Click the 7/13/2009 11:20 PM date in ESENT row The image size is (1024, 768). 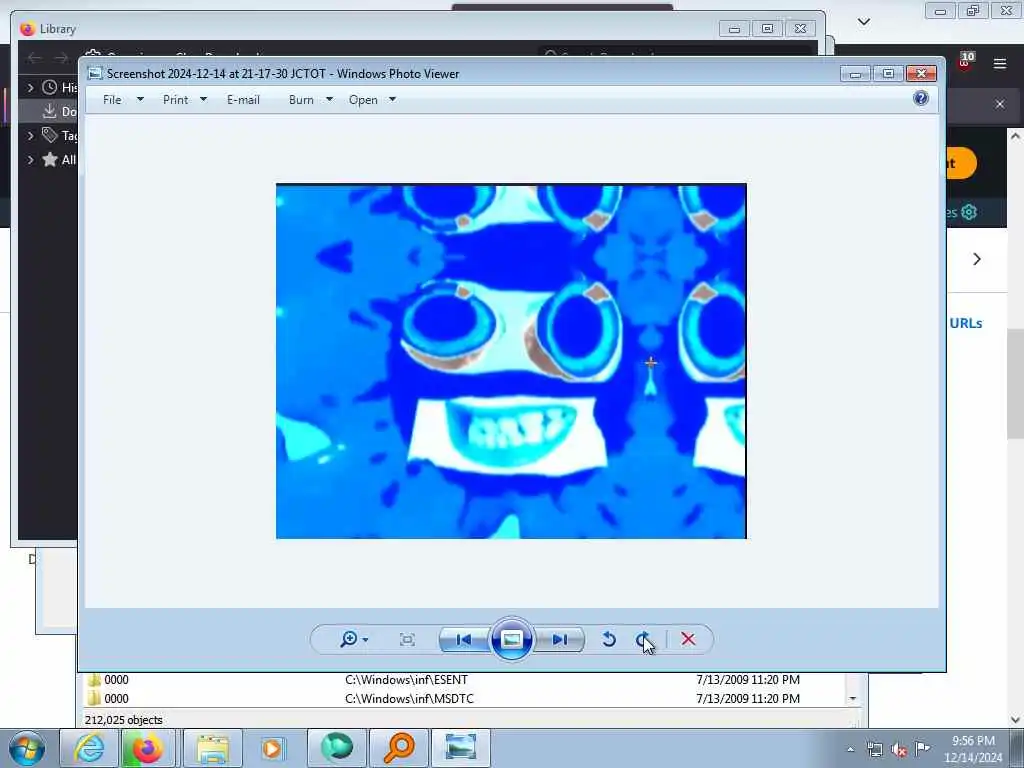click(x=748, y=680)
